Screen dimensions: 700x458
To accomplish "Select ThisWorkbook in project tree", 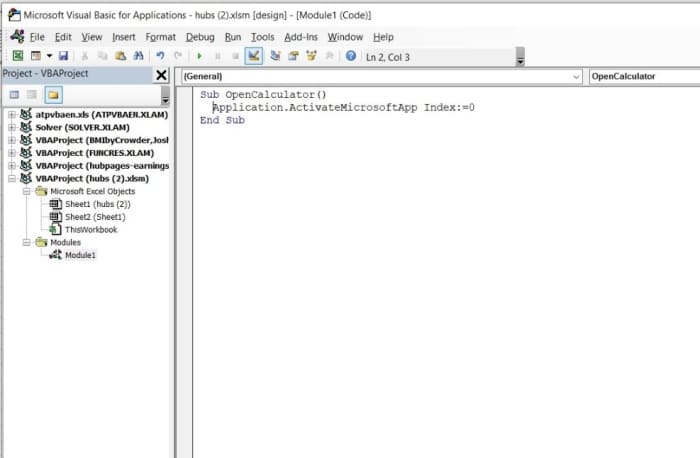I will 91,229.
